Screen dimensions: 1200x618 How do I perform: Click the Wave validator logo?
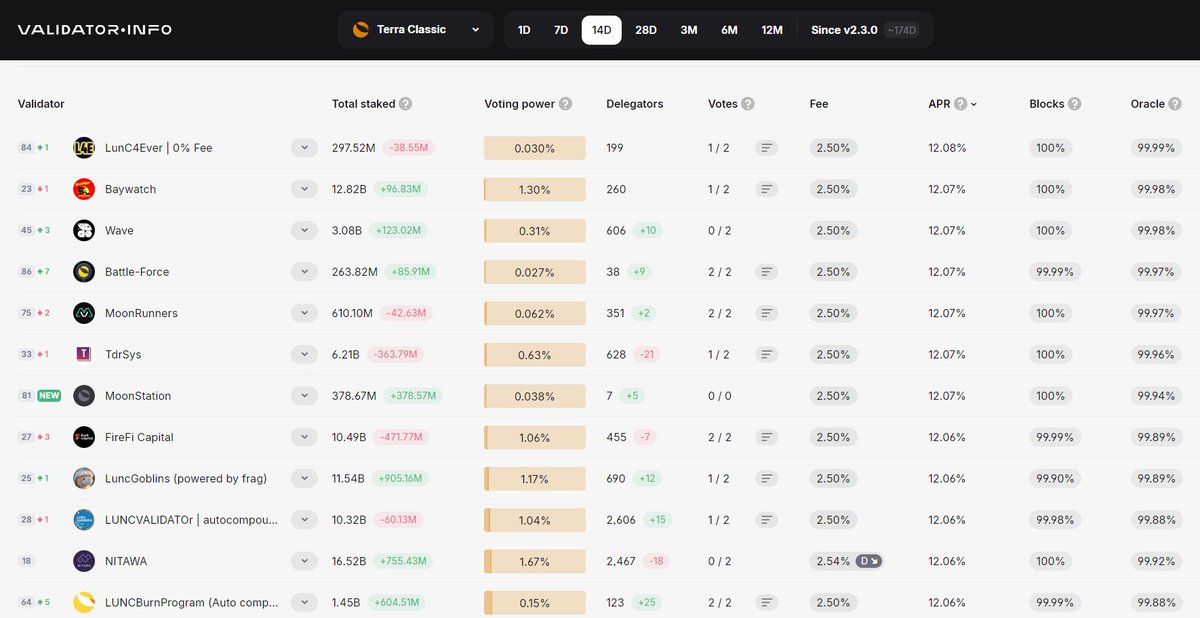84,231
